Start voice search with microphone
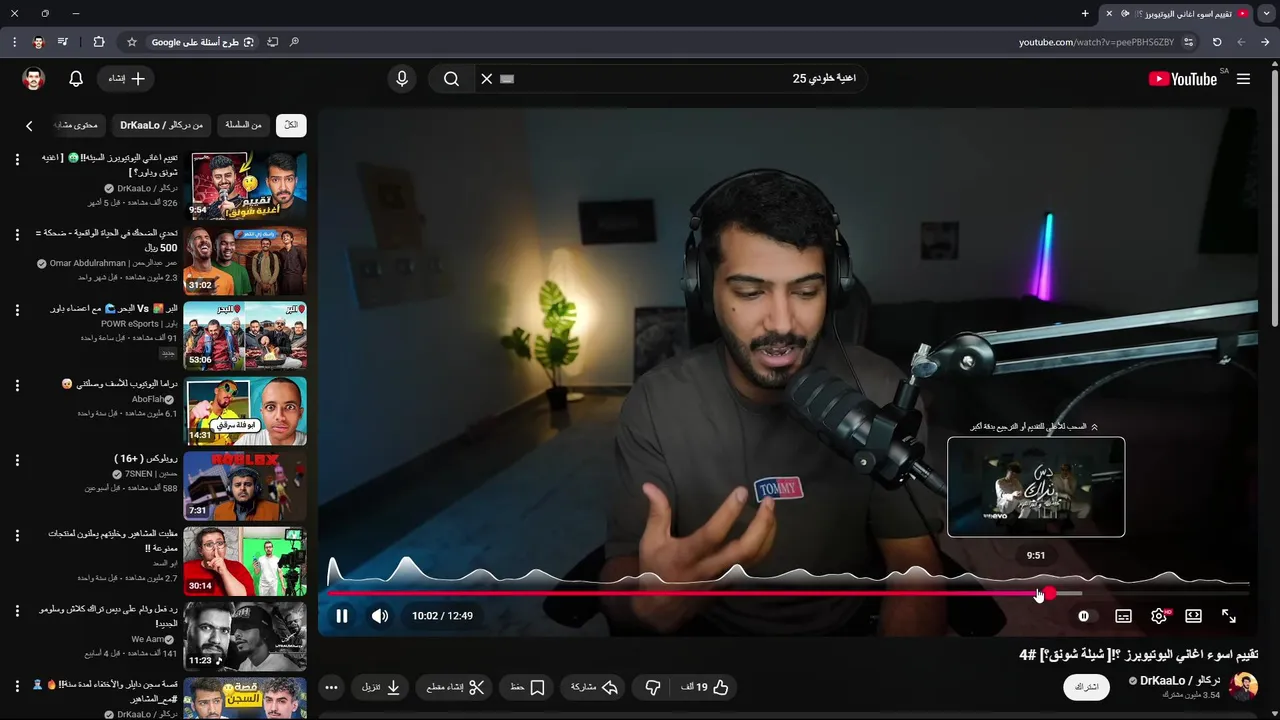1280x720 pixels. point(402,79)
